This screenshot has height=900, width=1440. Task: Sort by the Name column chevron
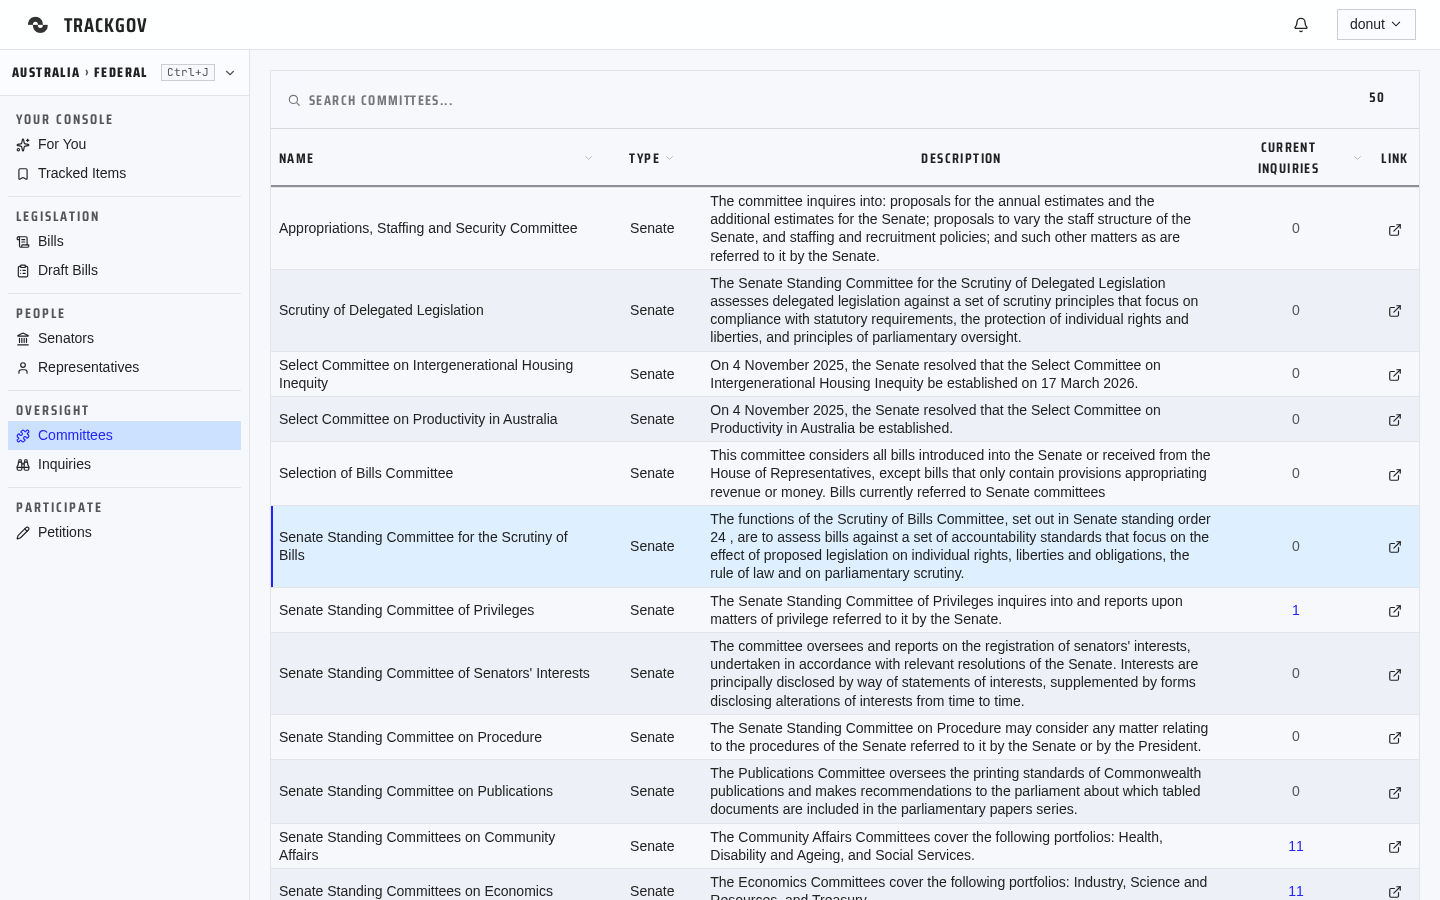(588, 158)
